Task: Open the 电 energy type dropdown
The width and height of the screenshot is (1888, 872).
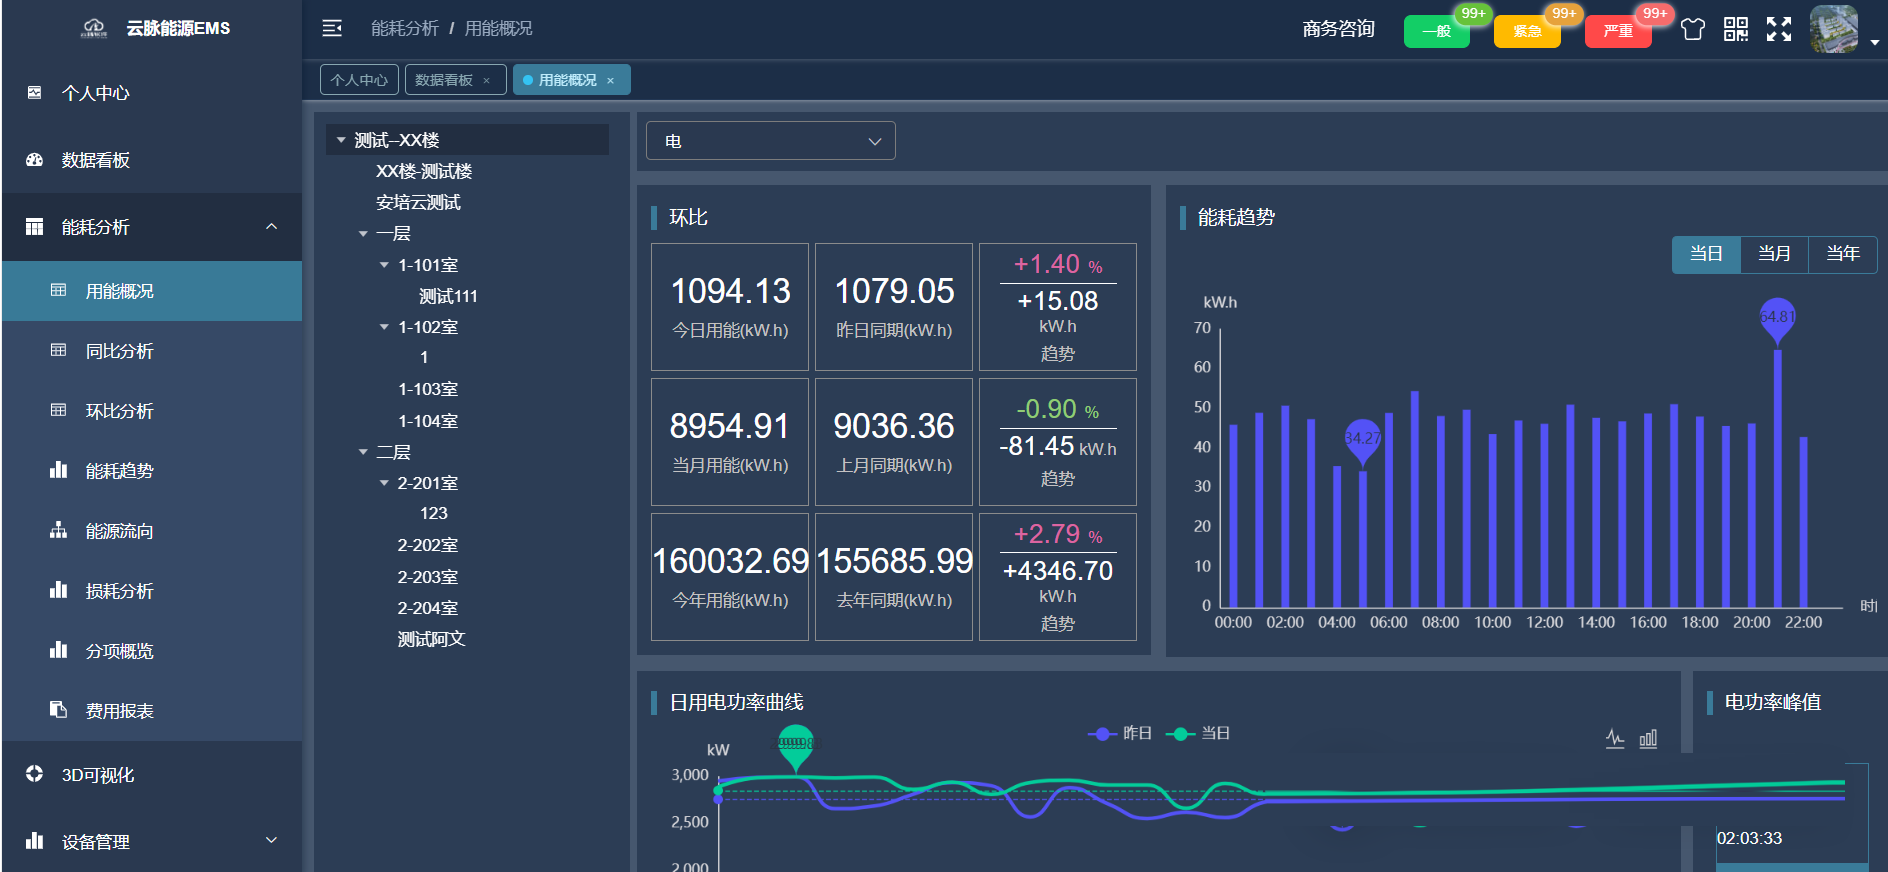Action: click(770, 141)
